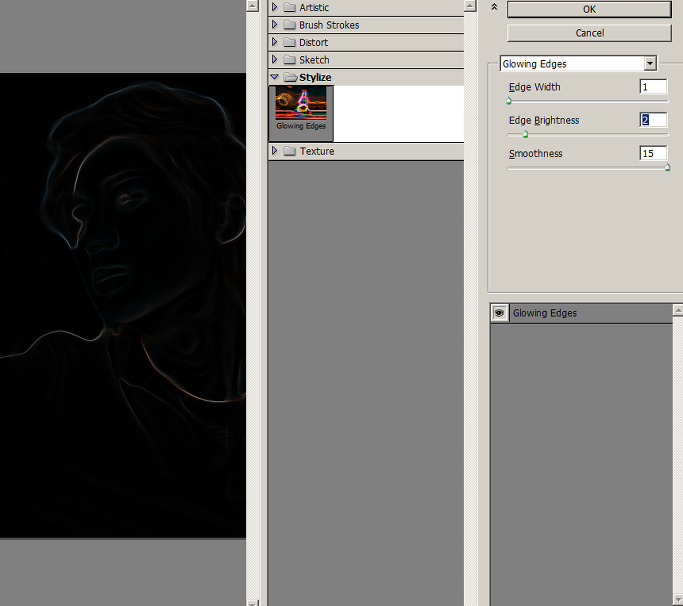Viewport: 683px width, 606px height.
Task: Expand the Artistic filter folder
Action: tap(274, 7)
